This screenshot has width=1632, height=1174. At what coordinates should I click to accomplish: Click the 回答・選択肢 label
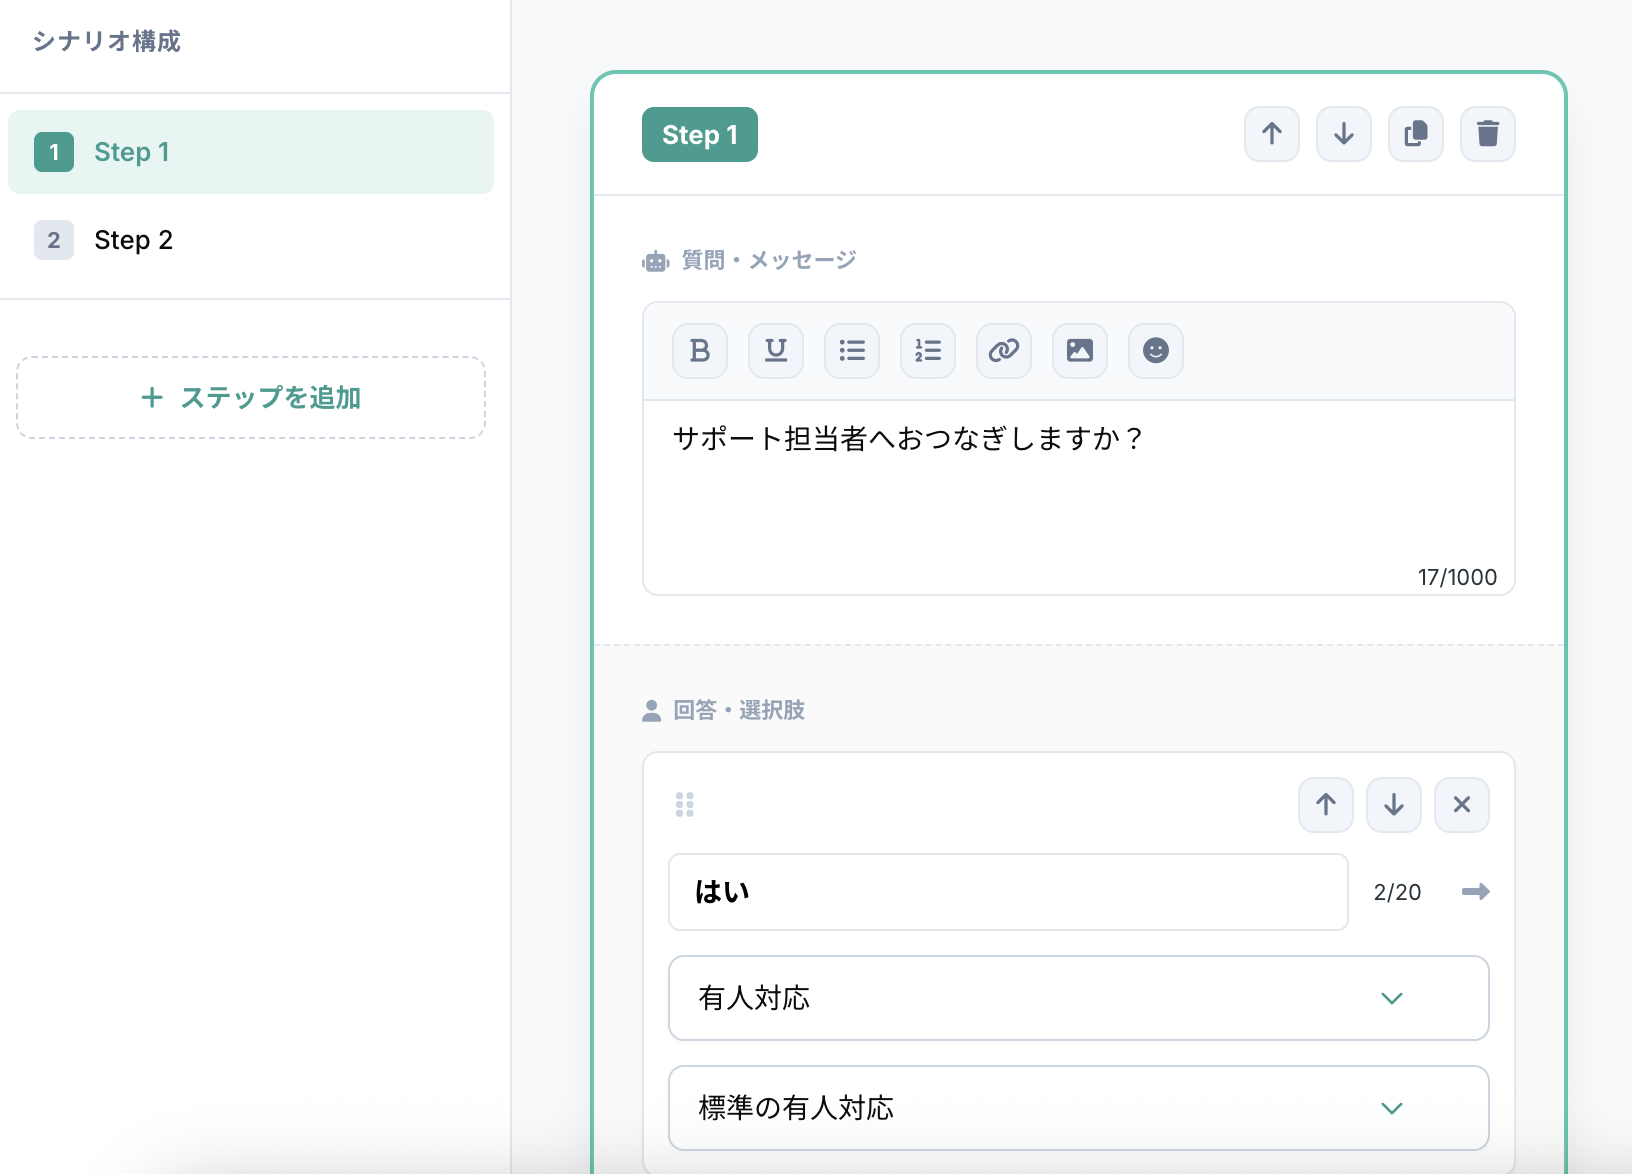[739, 710]
